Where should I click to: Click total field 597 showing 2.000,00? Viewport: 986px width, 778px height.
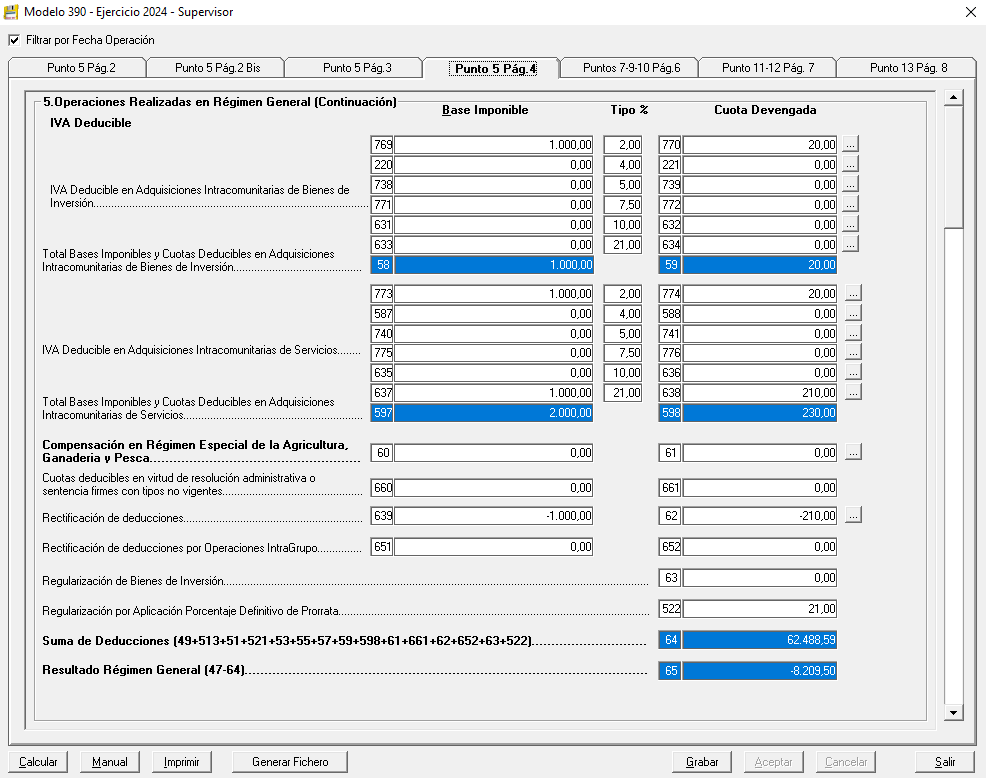click(x=494, y=413)
